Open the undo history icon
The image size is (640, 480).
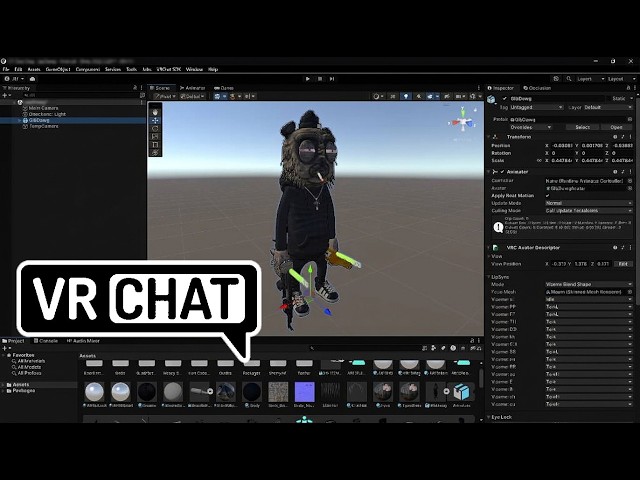pyautogui.click(x=556, y=79)
